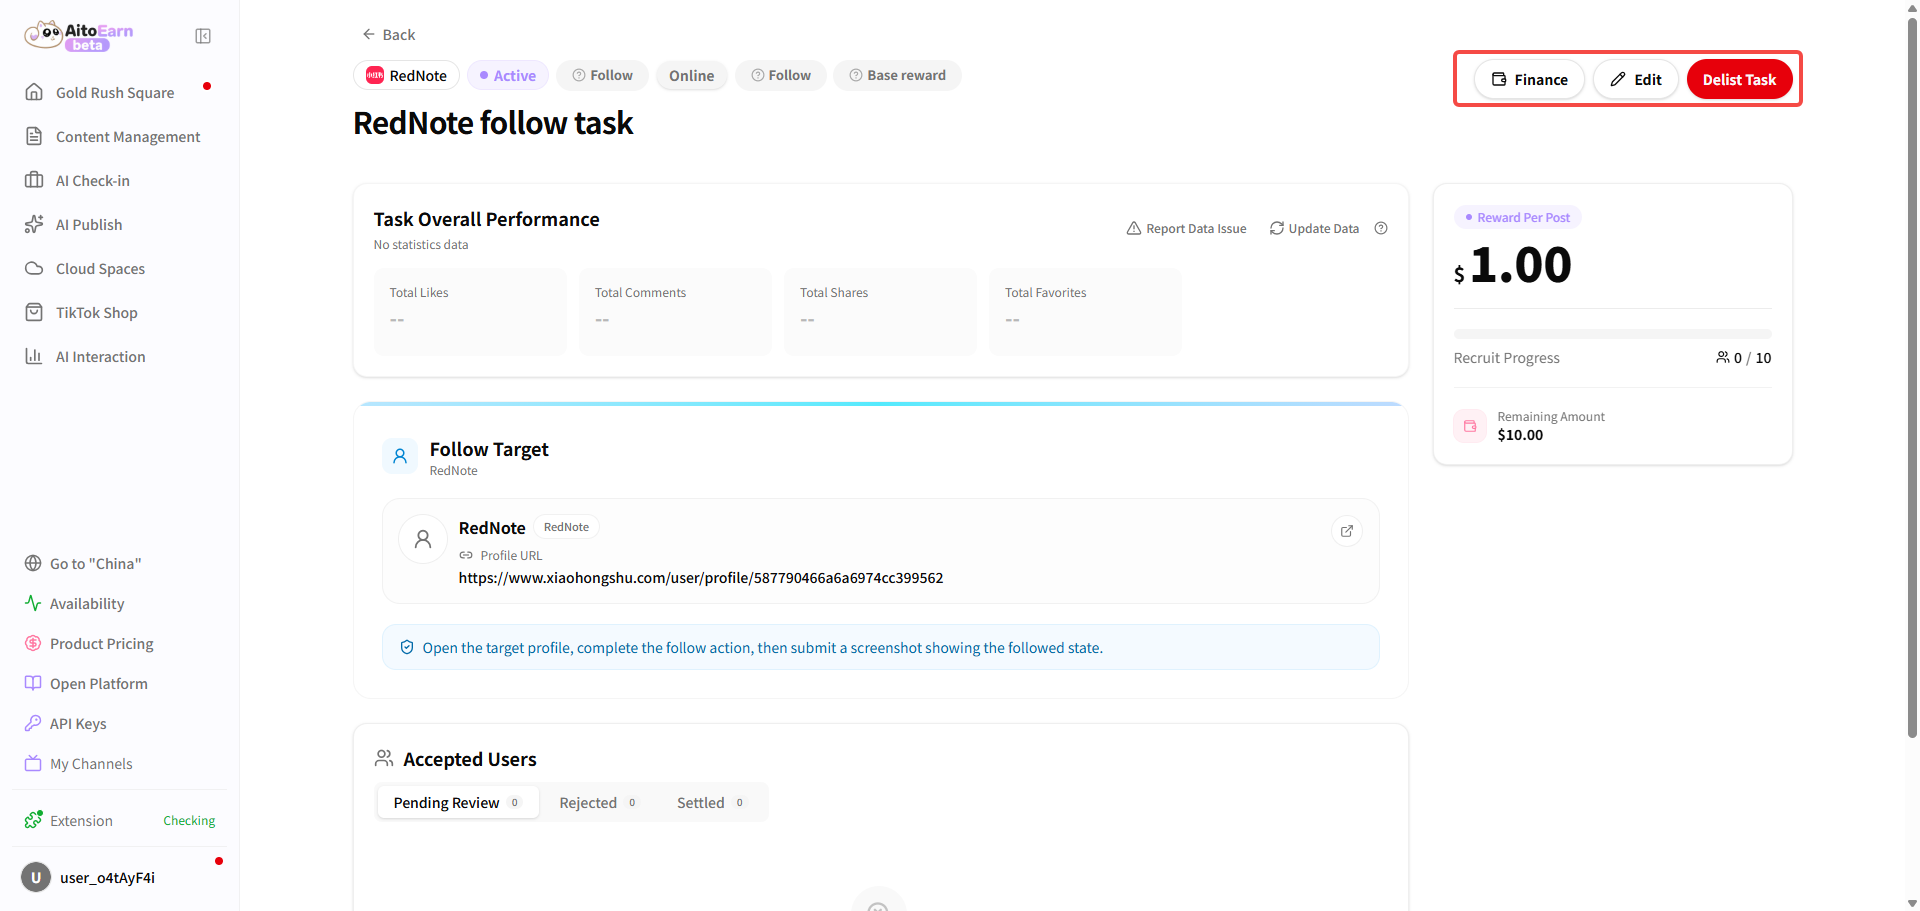Click the globe icon beside Go to China
The image size is (1920, 911).
33,563
